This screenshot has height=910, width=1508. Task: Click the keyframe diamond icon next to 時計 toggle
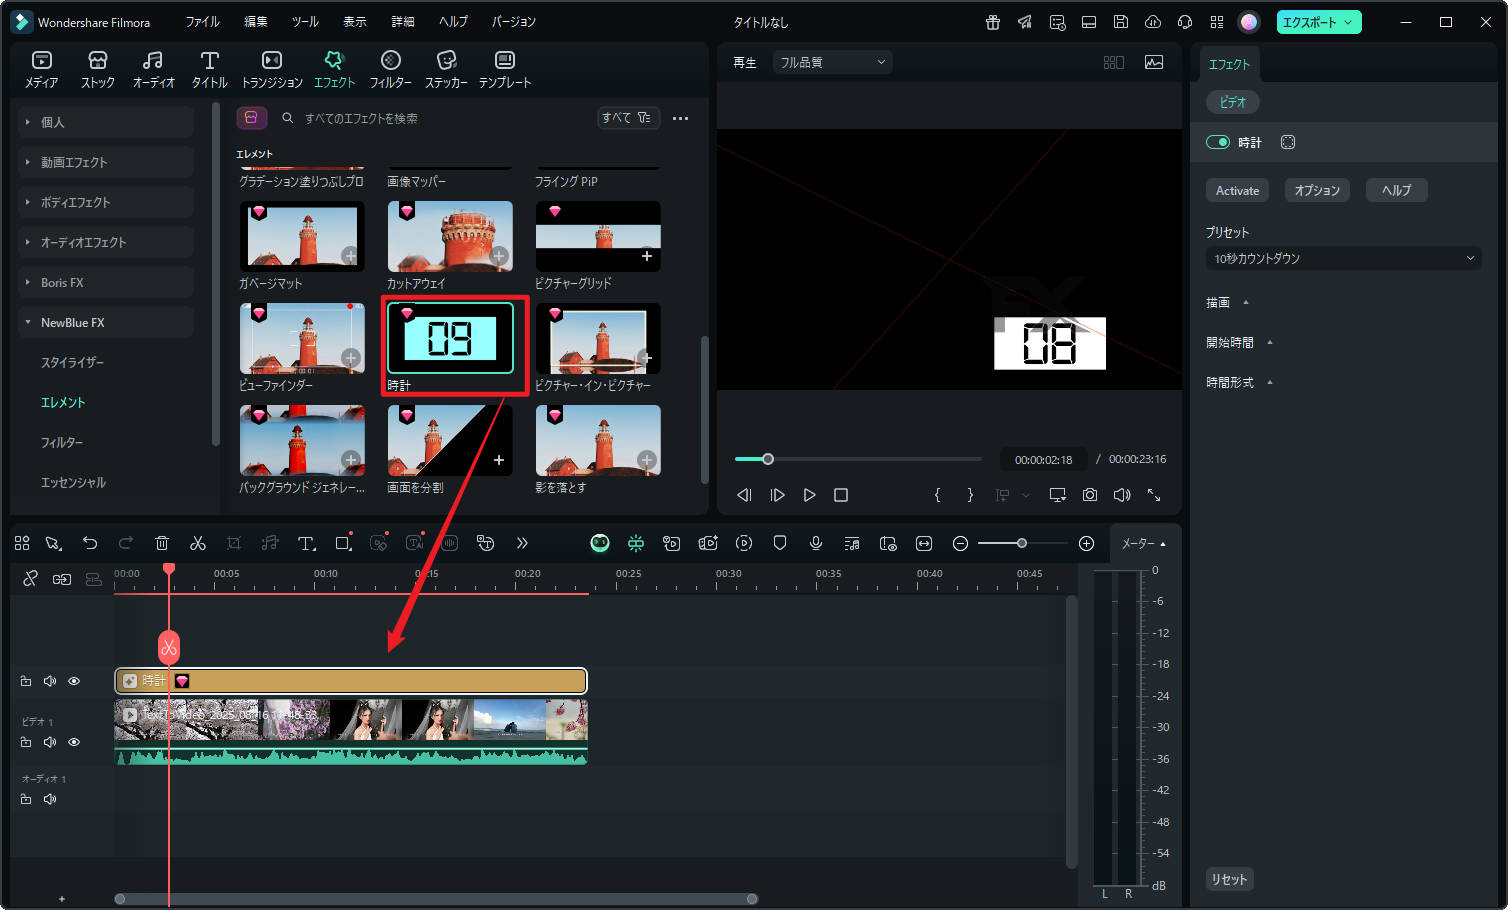(x=1288, y=142)
